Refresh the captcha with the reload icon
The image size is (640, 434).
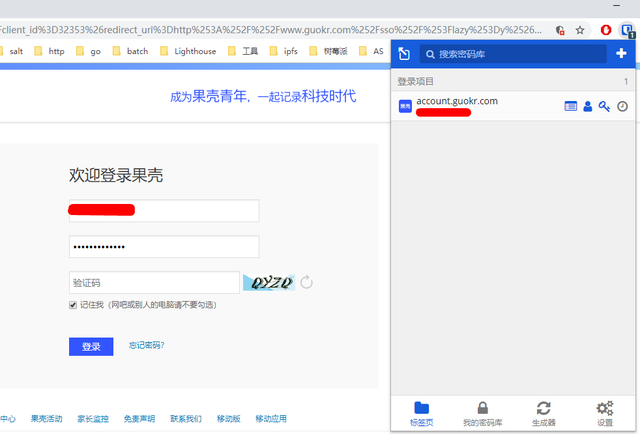306,282
